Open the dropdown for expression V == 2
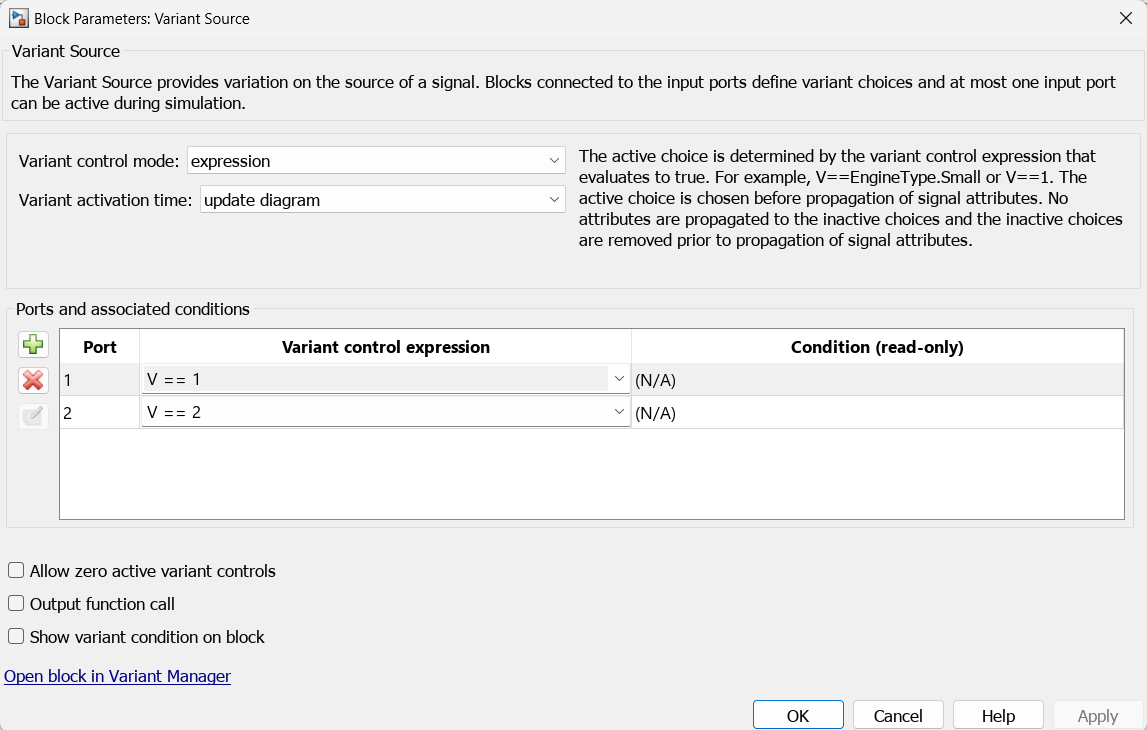The height and width of the screenshot is (730, 1147). click(618, 411)
